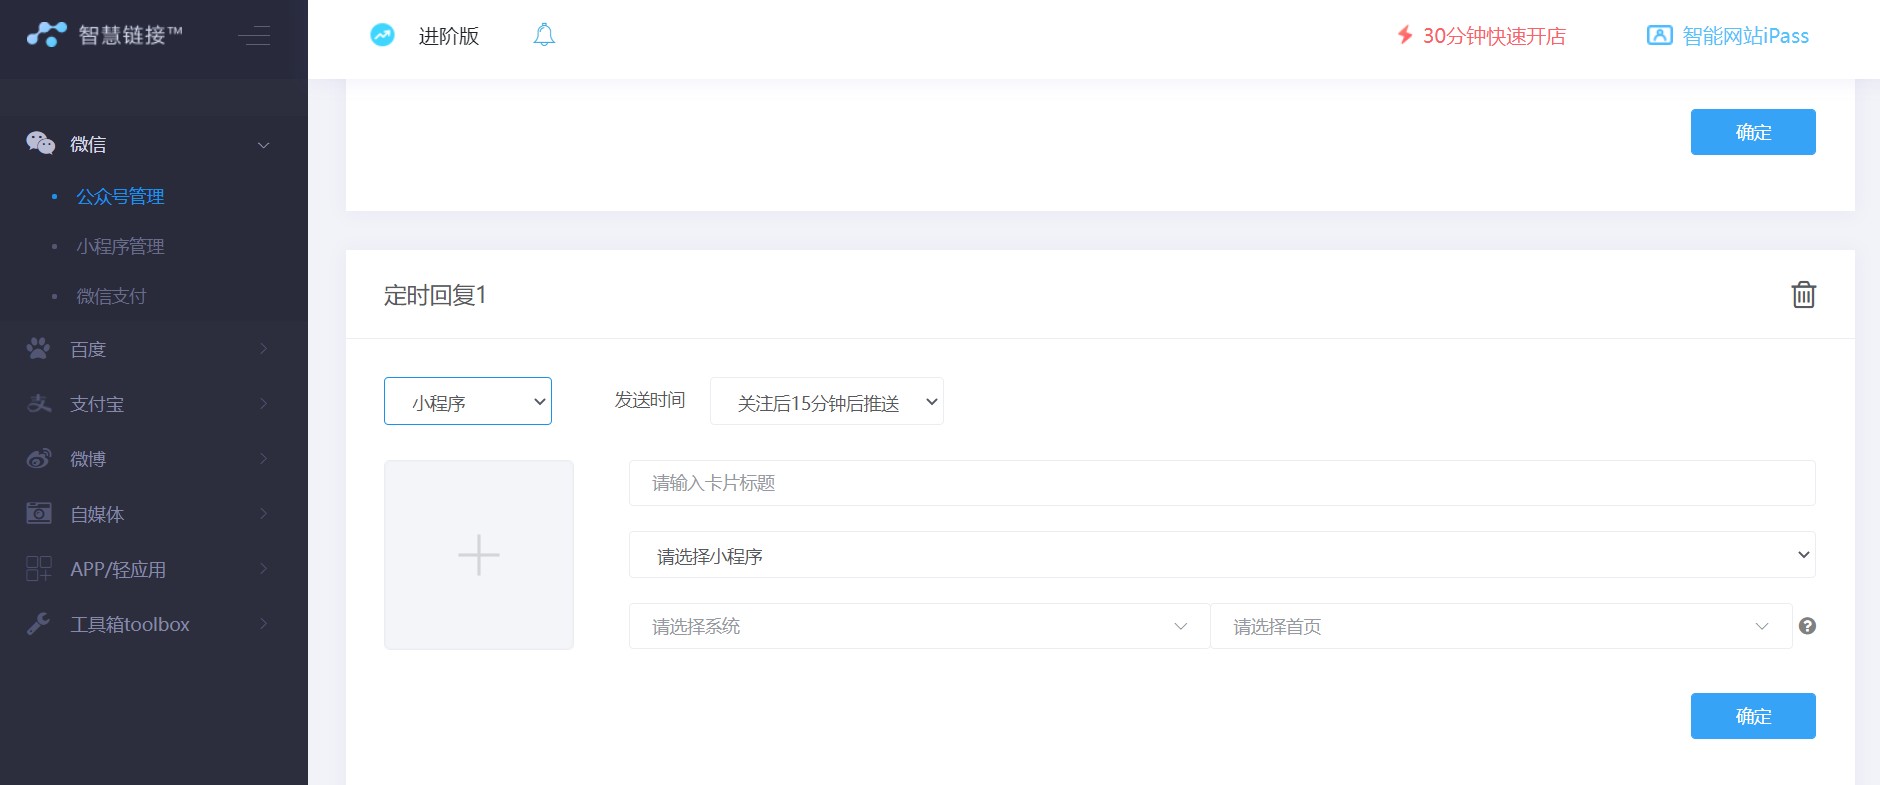The height and width of the screenshot is (785, 1880).
Task: Open the APP/轻应用 sidebar menu
Action: tap(154, 569)
